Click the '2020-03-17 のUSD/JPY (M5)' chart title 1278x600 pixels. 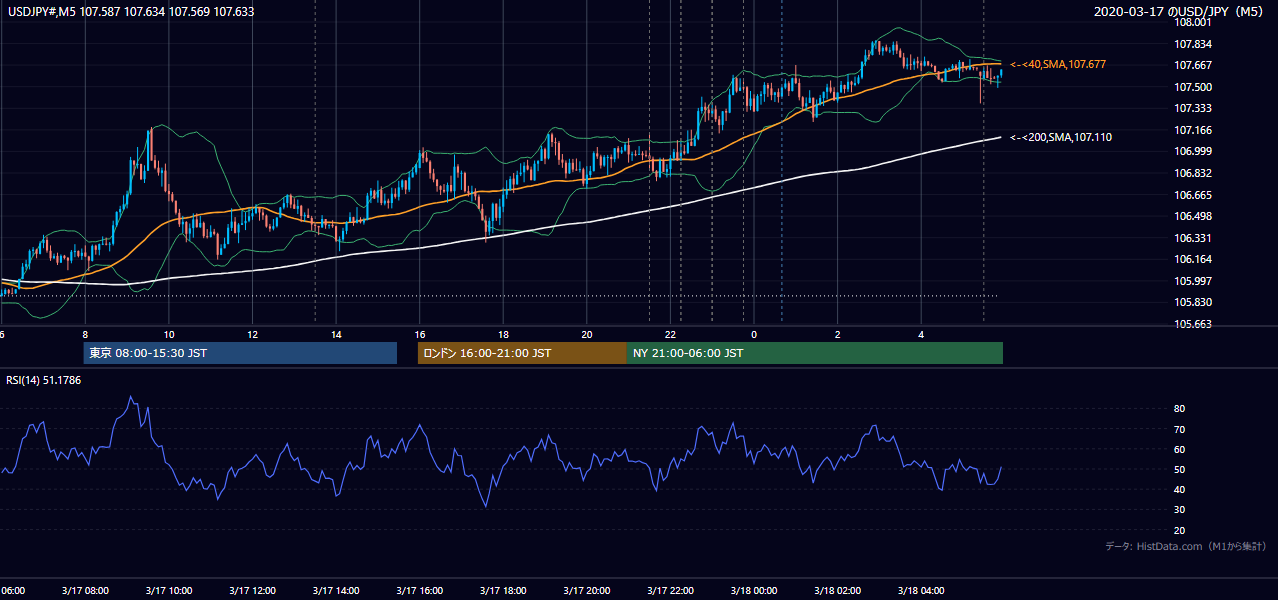point(1180,12)
